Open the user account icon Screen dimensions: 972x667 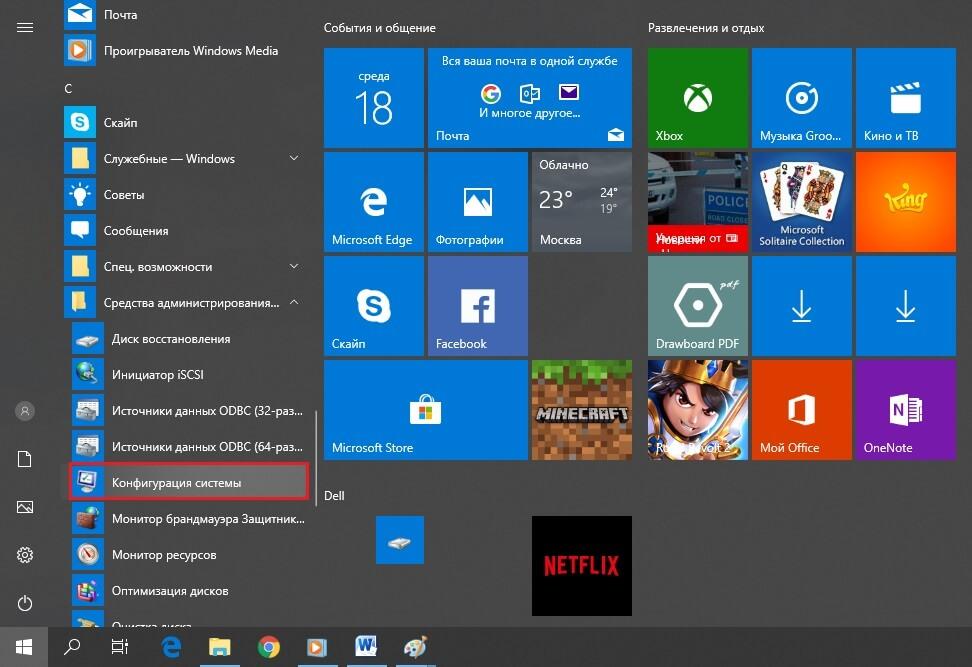pos(25,411)
